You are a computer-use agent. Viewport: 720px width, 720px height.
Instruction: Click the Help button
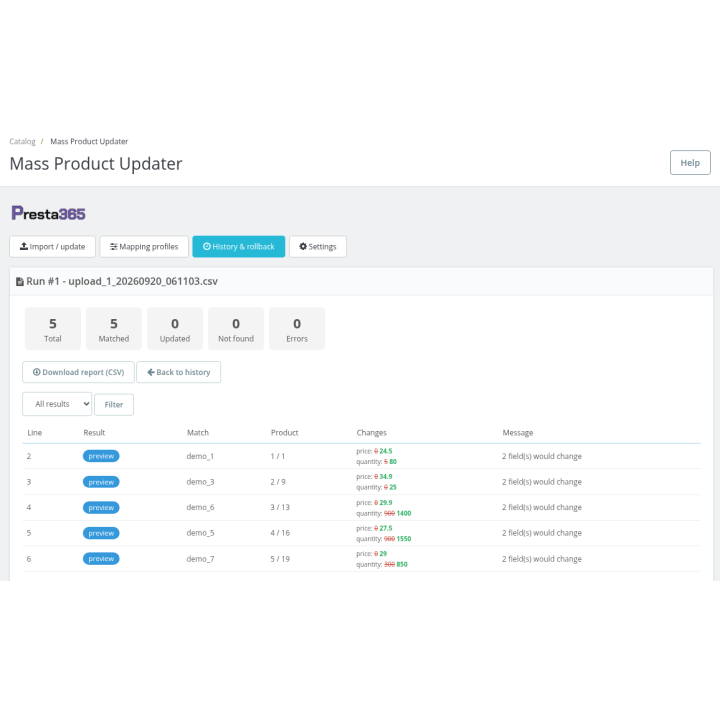(x=690, y=163)
